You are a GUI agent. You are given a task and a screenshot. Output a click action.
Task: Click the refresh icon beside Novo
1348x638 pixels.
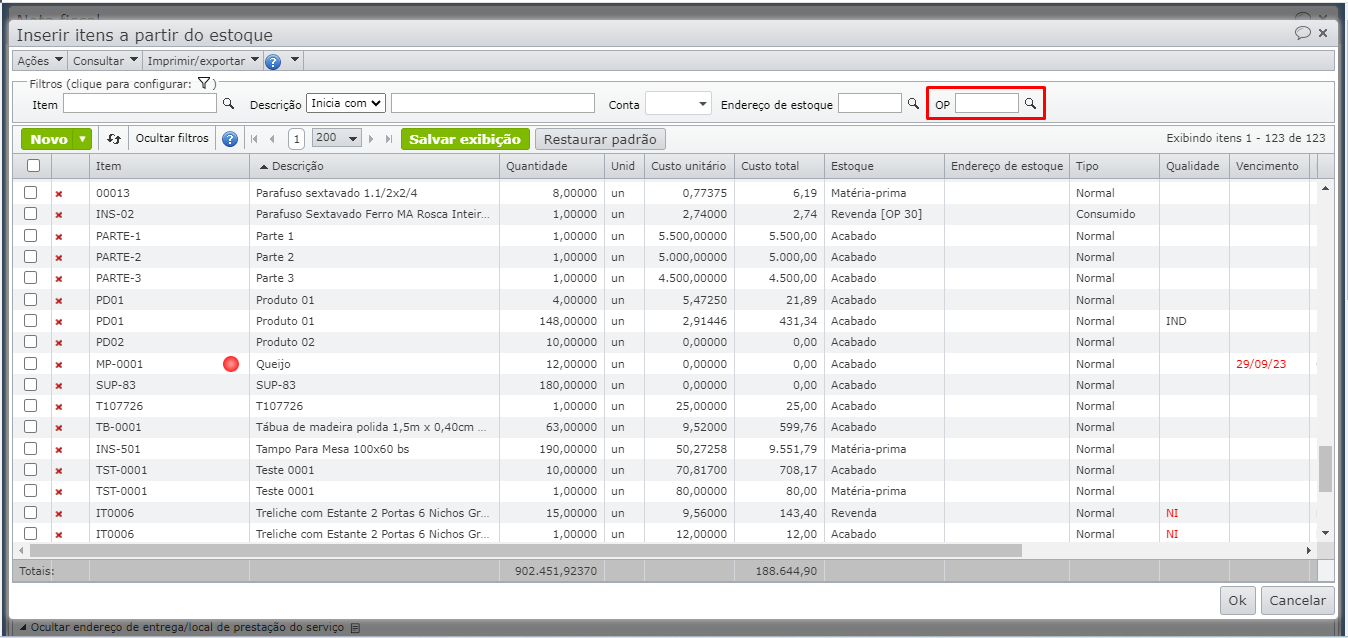pos(114,139)
